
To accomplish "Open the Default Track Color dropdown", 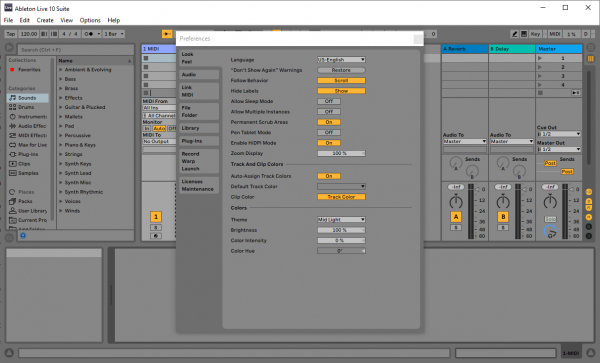I will [341, 186].
